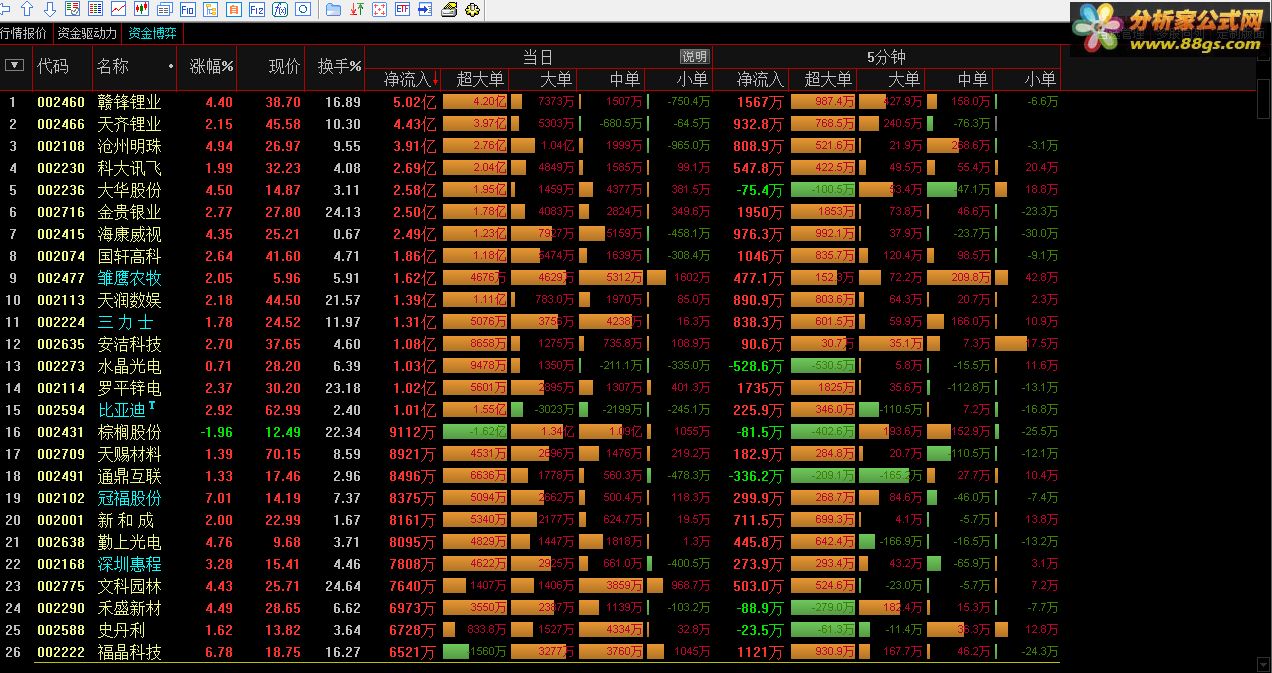
Task: Open the blue folder toolbar icon
Action: (333, 9)
